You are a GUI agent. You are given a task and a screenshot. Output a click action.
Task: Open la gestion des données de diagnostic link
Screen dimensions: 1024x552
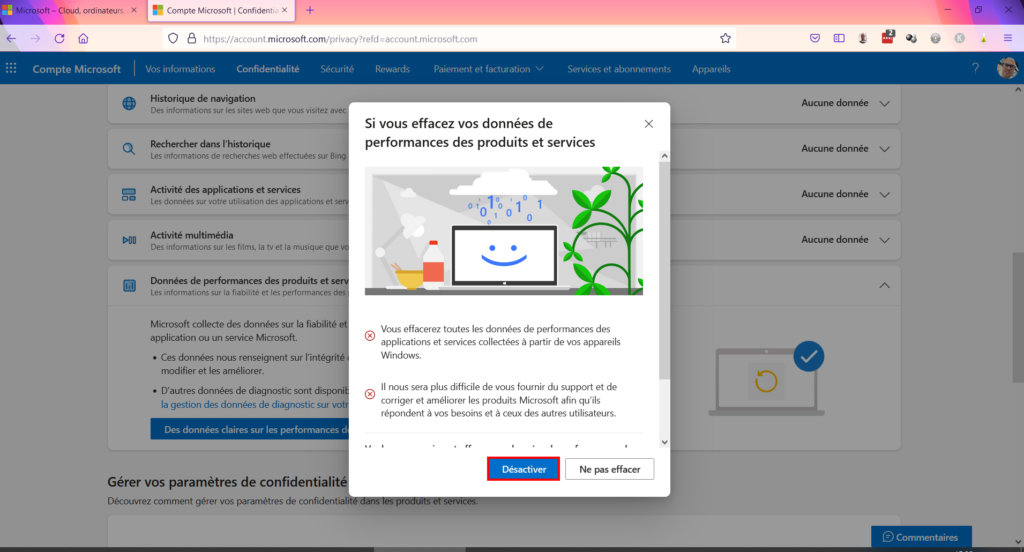coord(255,404)
